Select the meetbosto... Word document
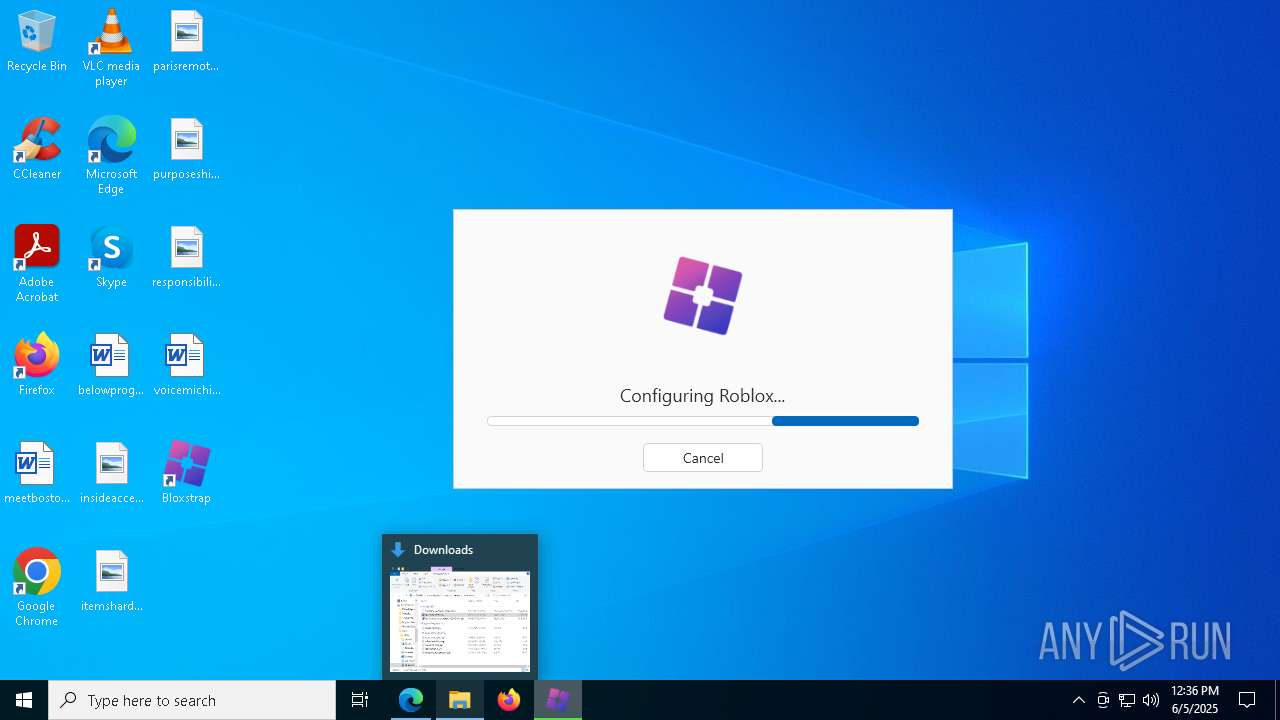The width and height of the screenshot is (1280, 720). point(37,474)
